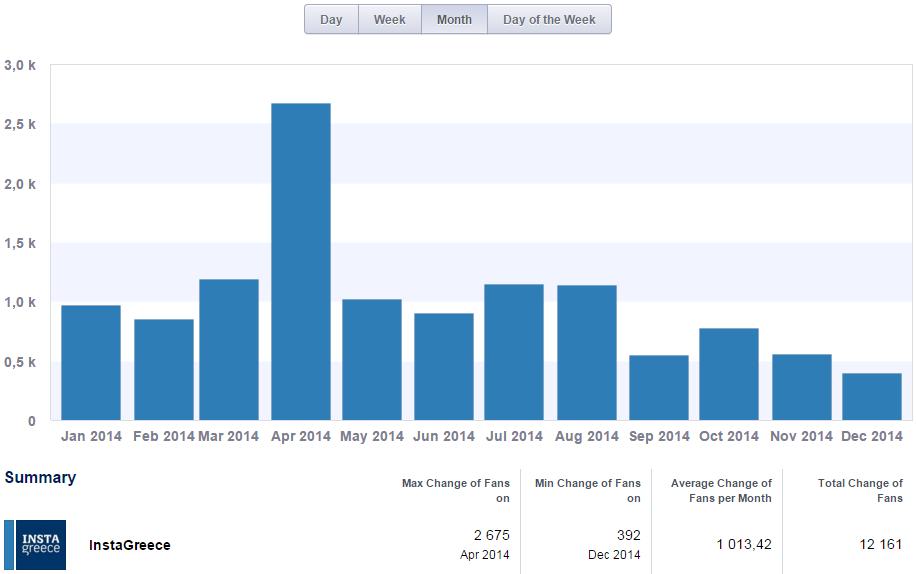
Task: Select the Aug 2014 bar
Action: click(587, 353)
